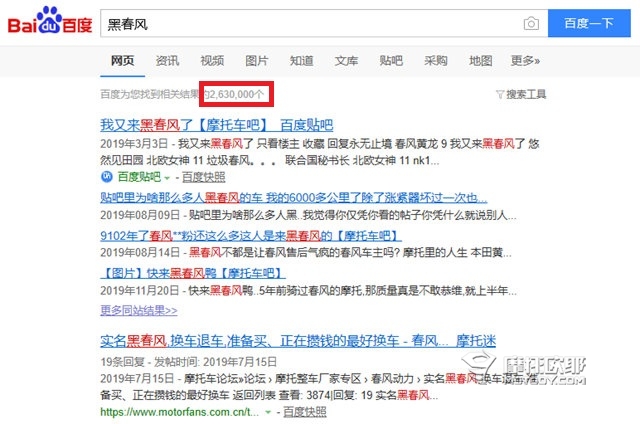Click date text 2019年08月09日
This screenshot has height=424, width=640.
click(x=140, y=215)
